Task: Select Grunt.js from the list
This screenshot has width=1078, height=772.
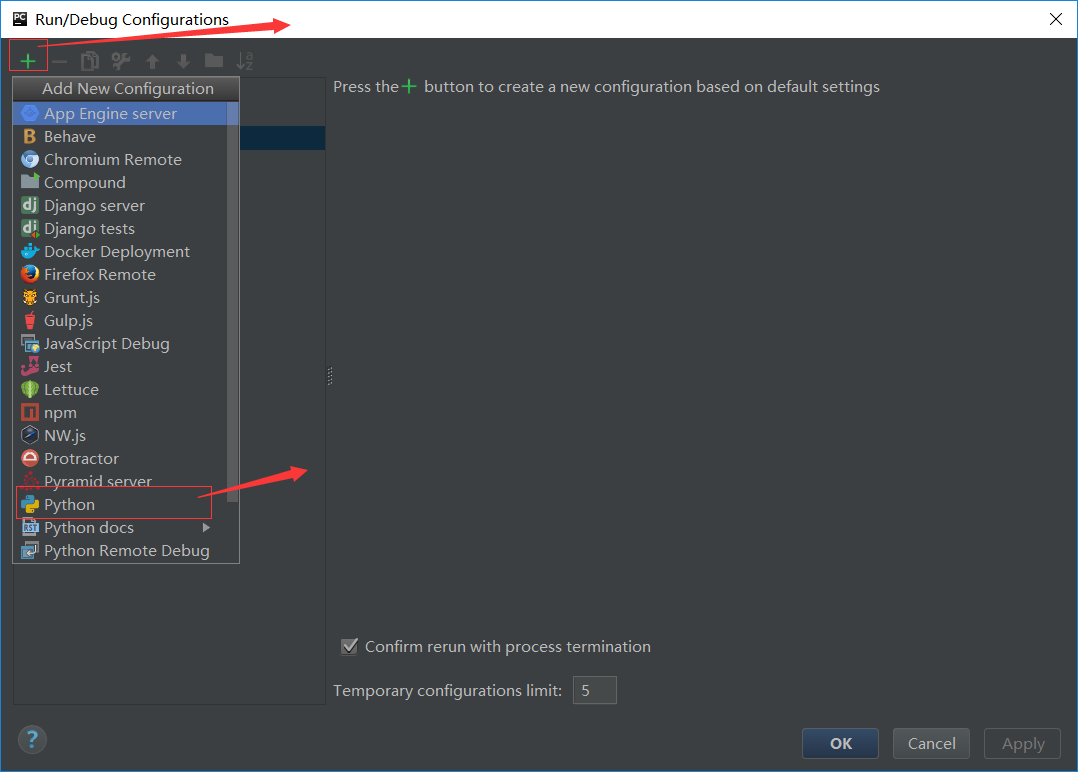Action: 120,298
